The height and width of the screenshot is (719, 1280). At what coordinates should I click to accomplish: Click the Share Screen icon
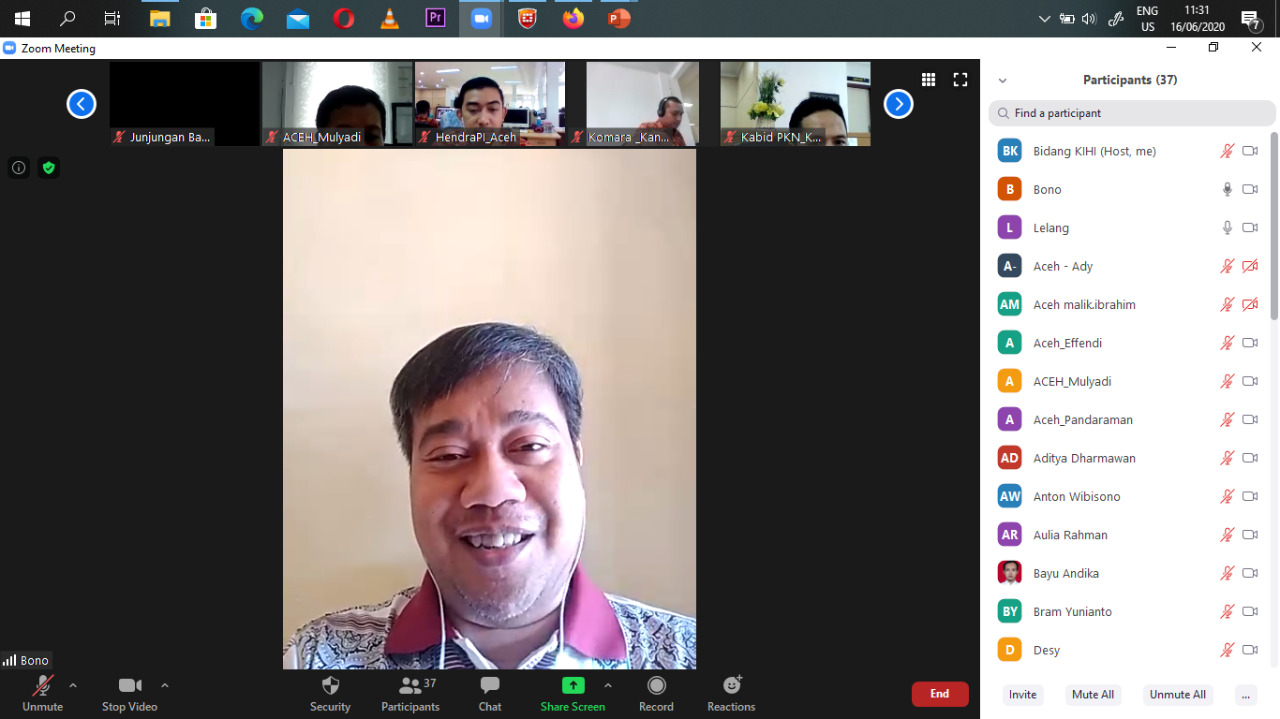pyautogui.click(x=573, y=686)
